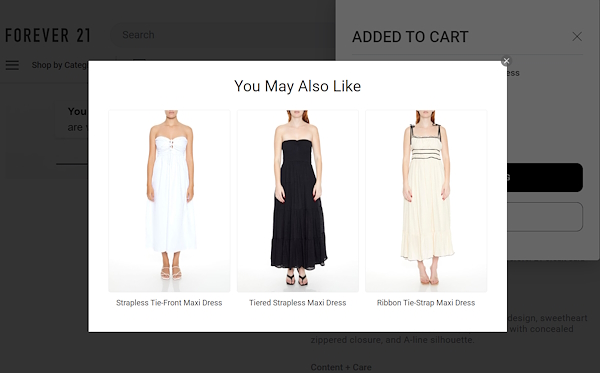Screen dimensions: 600x373
Task: Close the Added to Cart panel
Action: (x=577, y=37)
